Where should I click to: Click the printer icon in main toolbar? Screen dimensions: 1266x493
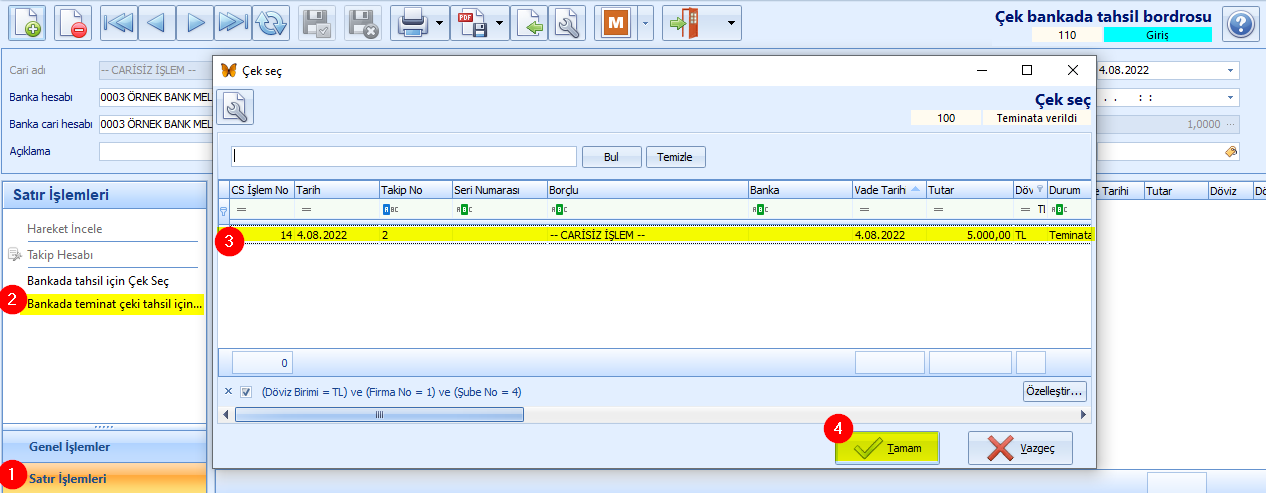[412, 22]
